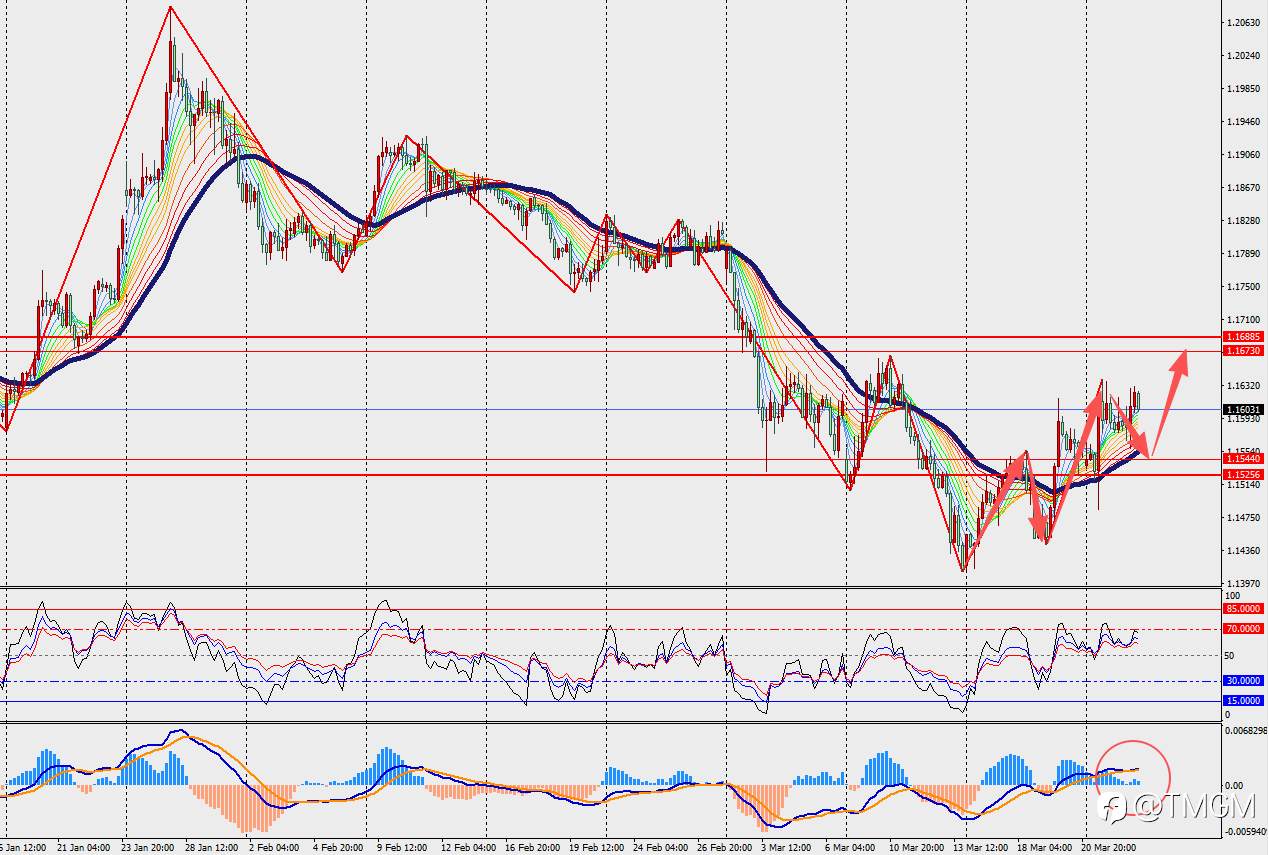Click the red 70.0000 oscillator level tag
This screenshot has height=855, width=1269.
[1244, 629]
